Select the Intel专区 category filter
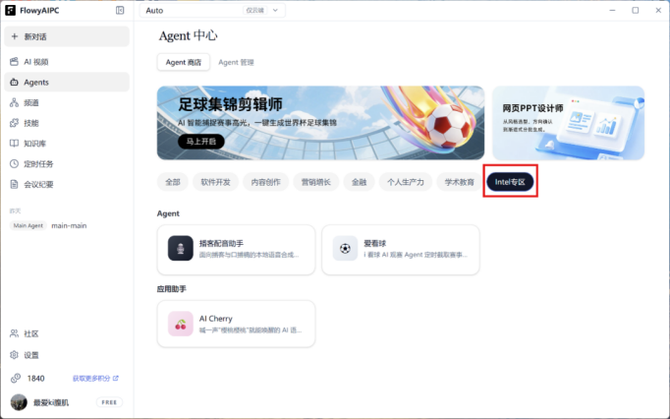This screenshot has width=670, height=419. pos(510,182)
